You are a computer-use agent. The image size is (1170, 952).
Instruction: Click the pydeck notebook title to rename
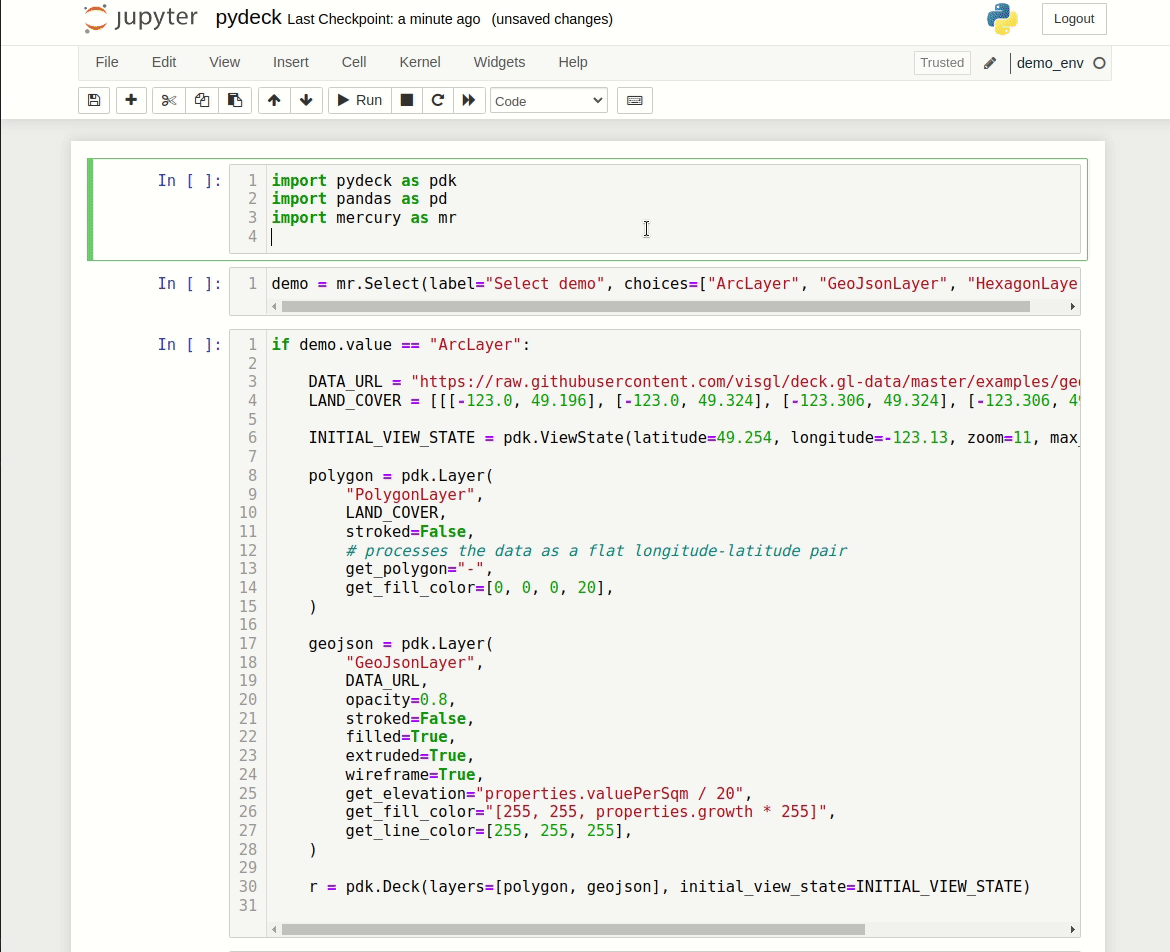(x=248, y=17)
